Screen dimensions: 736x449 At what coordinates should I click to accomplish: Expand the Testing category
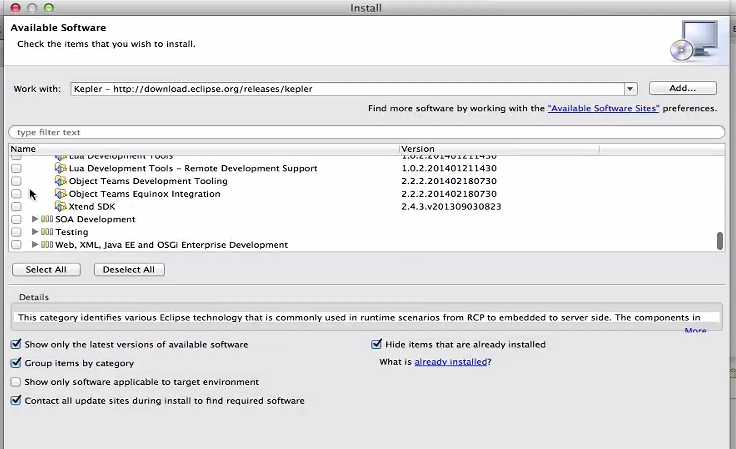click(x=35, y=232)
